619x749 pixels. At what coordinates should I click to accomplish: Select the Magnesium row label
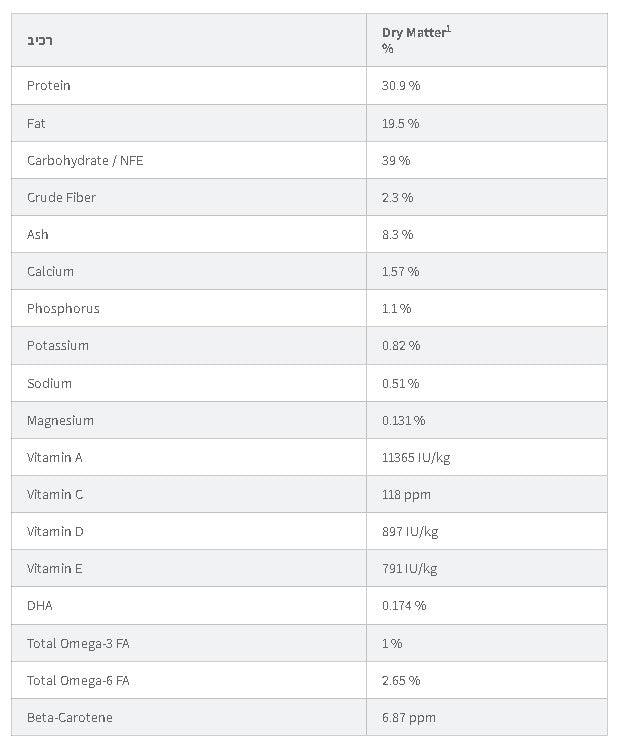[60, 420]
